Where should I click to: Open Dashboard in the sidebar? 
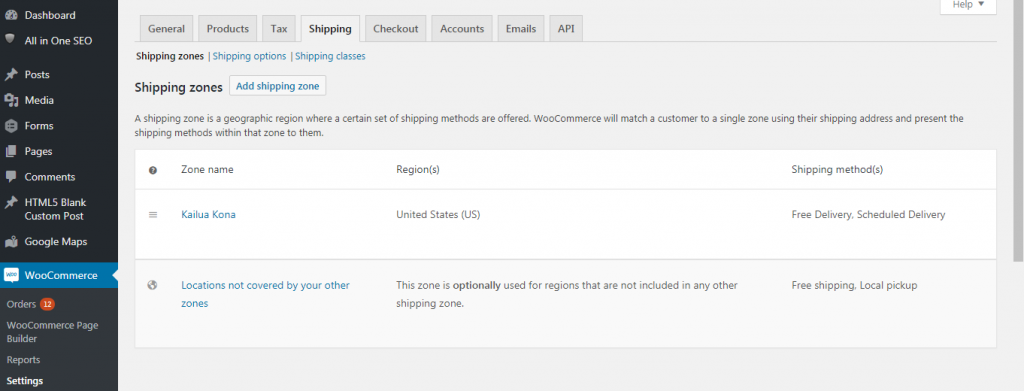tap(50, 15)
